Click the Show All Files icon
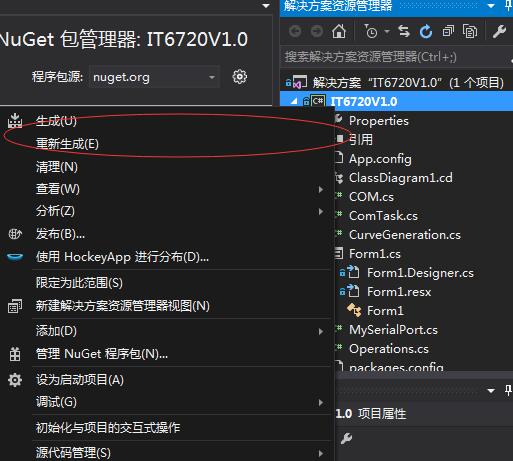The width and height of the screenshot is (513, 461). tap(470, 32)
